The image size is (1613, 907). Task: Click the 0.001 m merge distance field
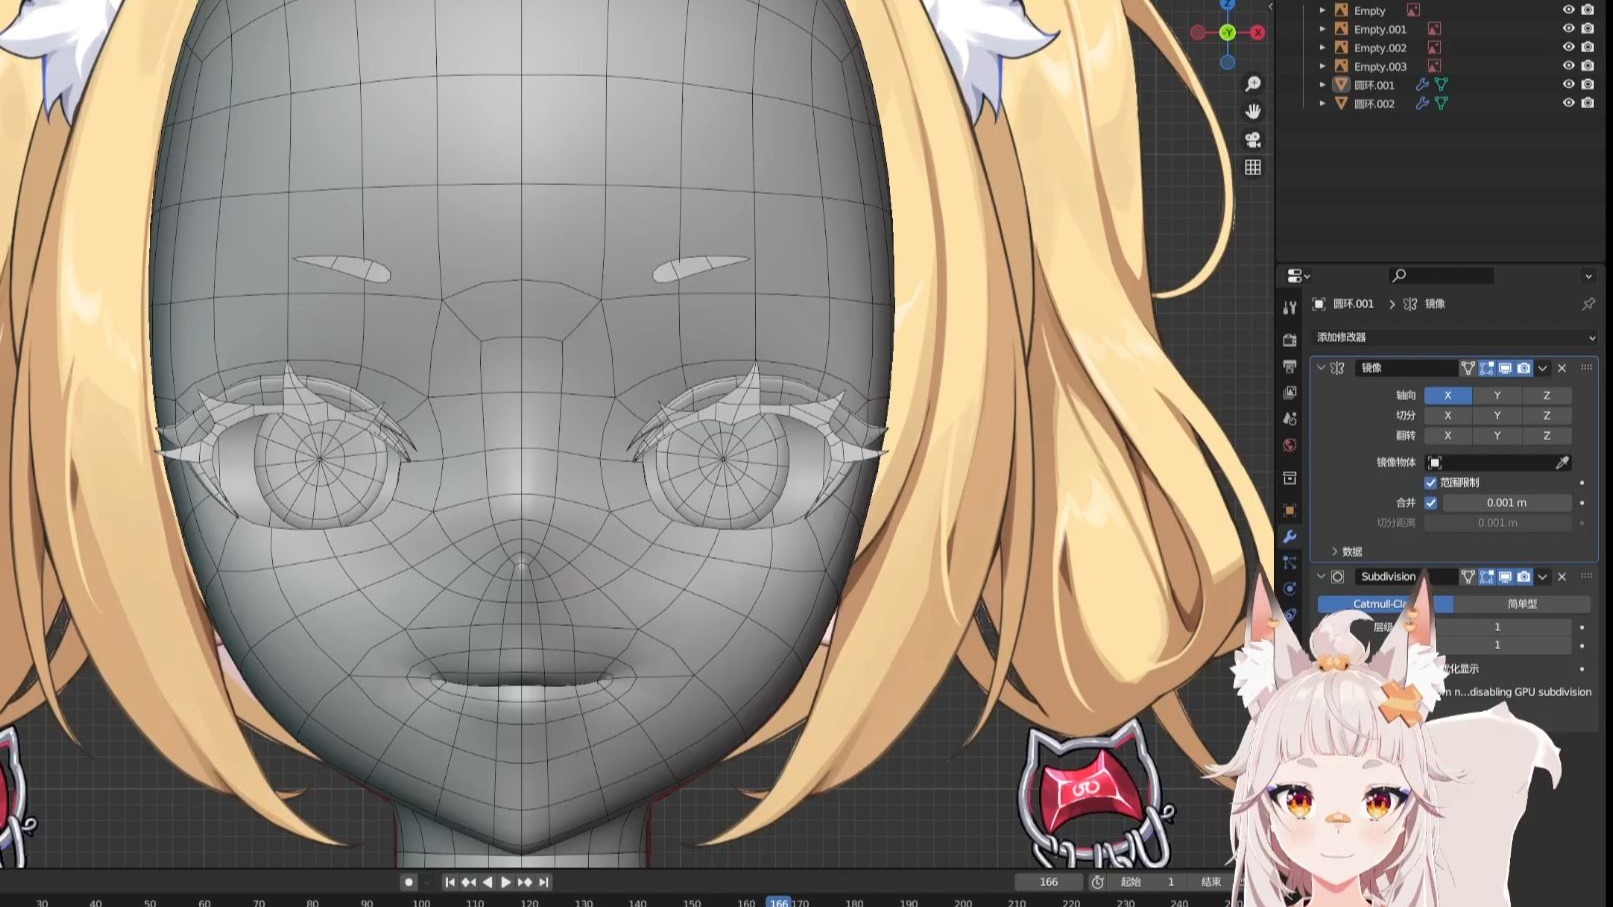1506,503
